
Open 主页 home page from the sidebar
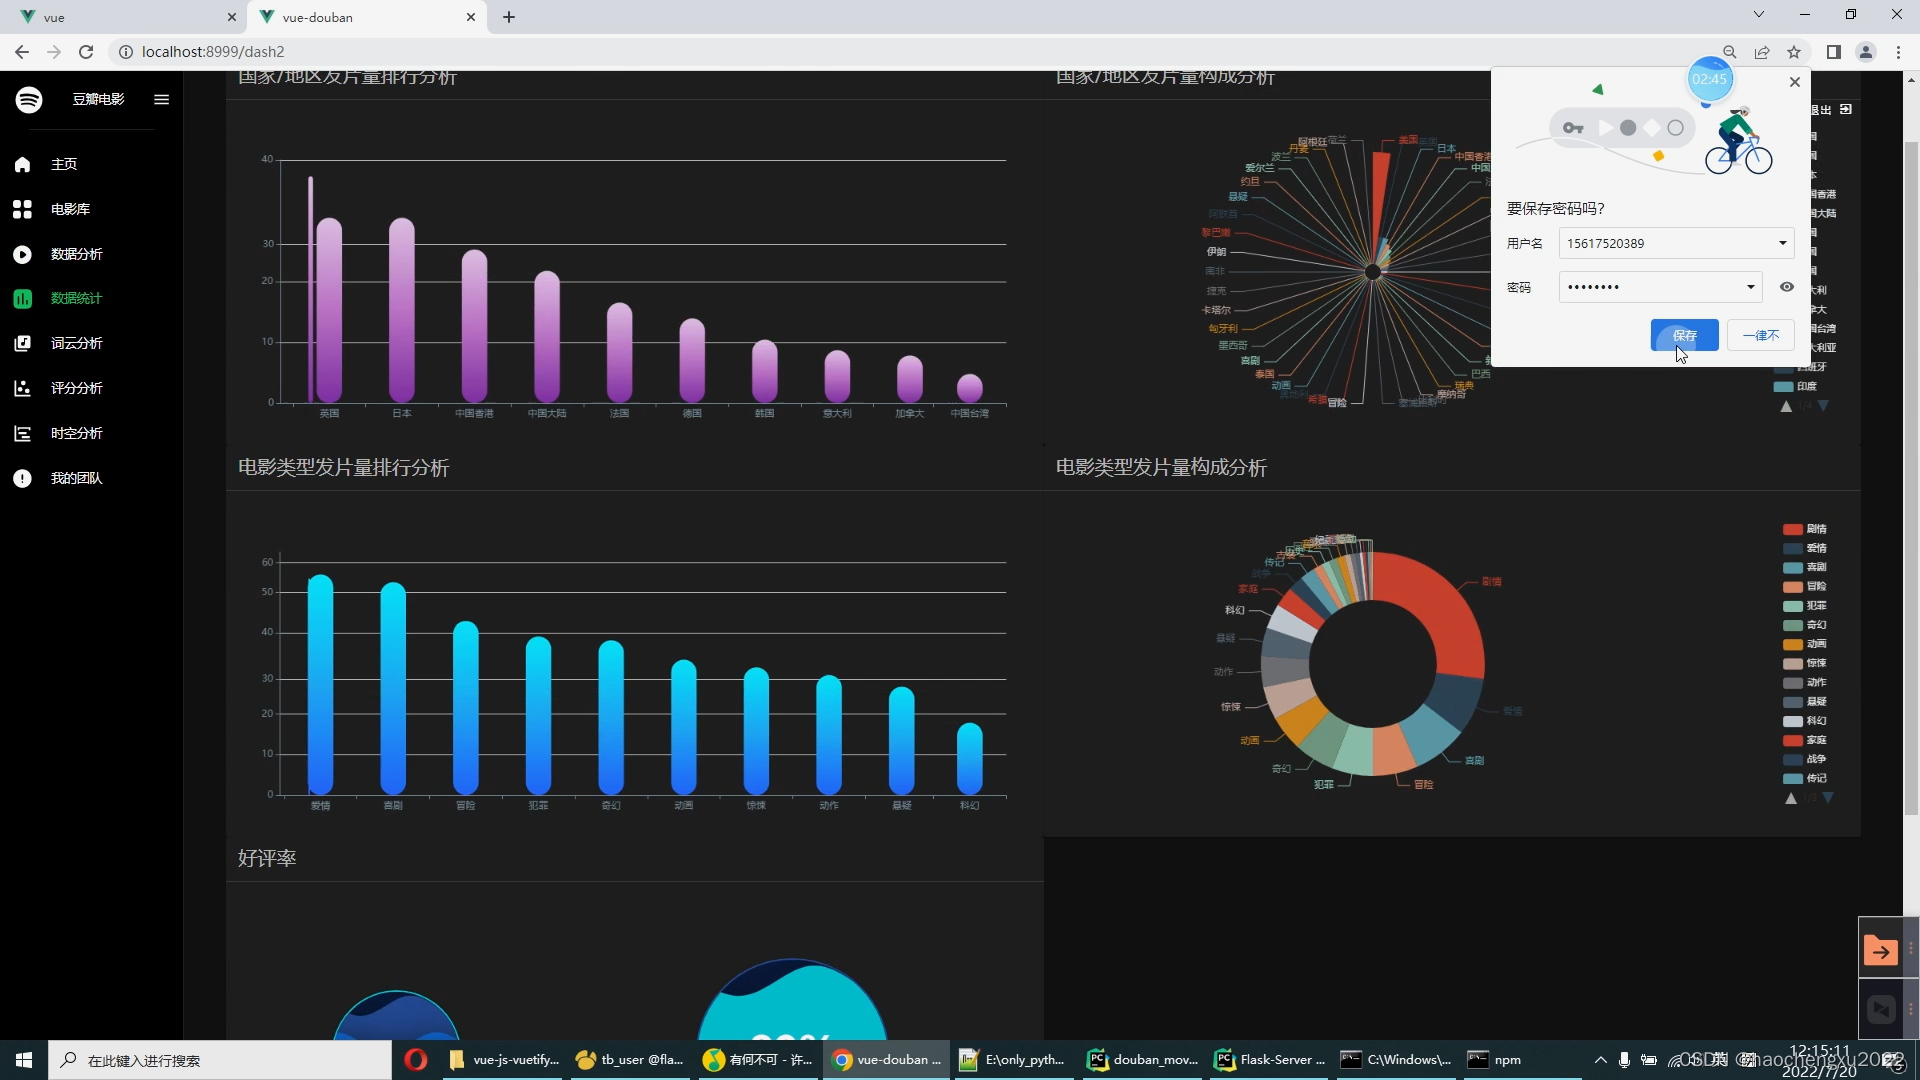coord(64,164)
